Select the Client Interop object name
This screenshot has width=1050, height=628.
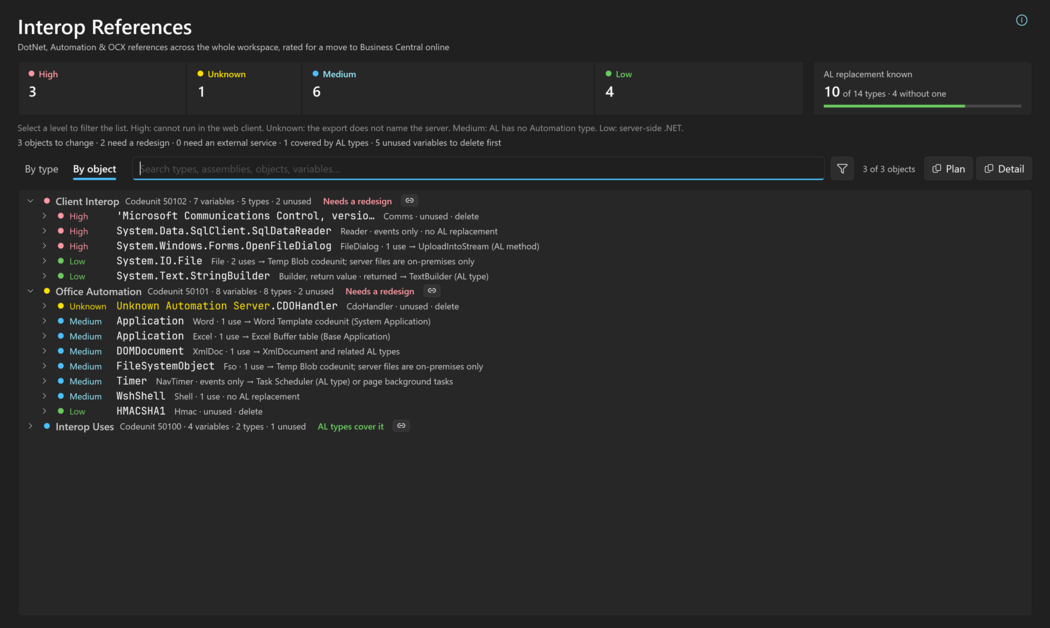pos(87,201)
